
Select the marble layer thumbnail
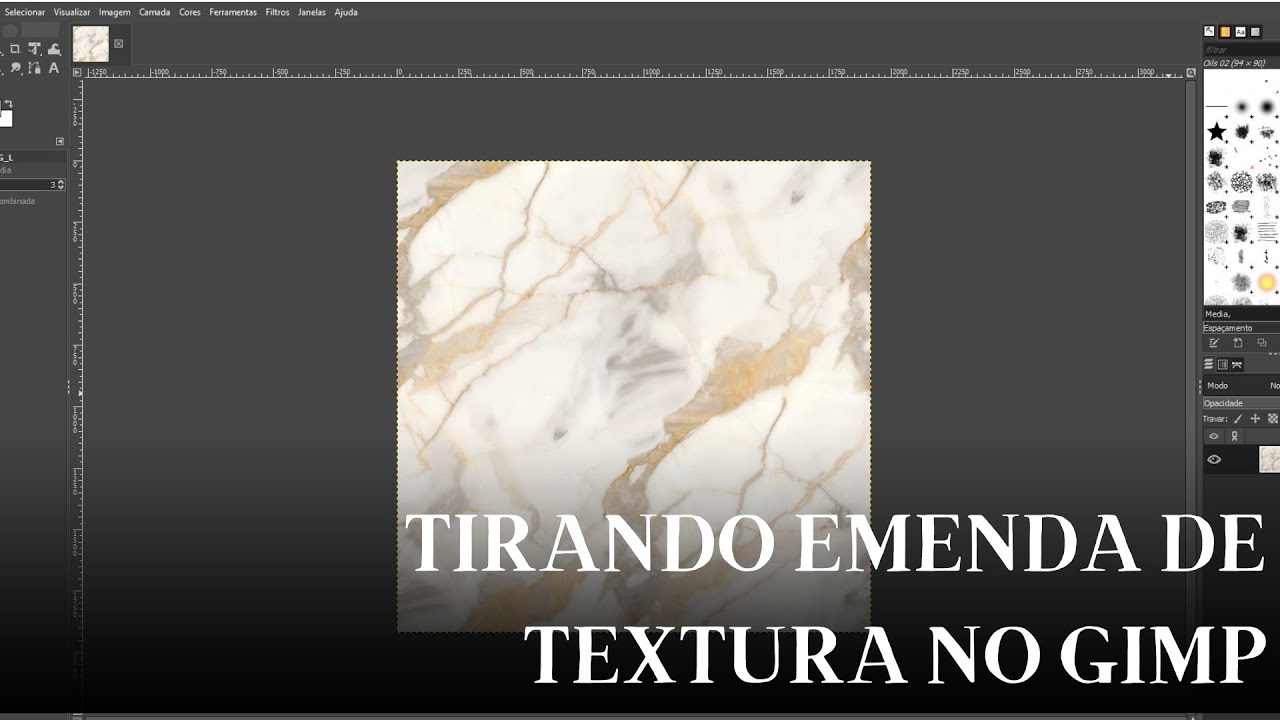click(x=1270, y=460)
